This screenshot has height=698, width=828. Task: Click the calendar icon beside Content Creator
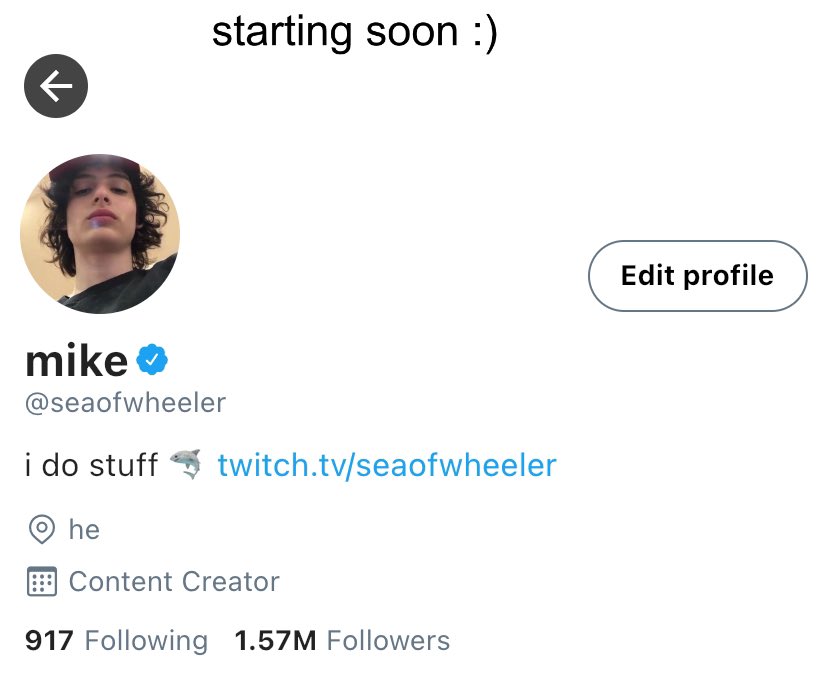(x=41, y=582)
